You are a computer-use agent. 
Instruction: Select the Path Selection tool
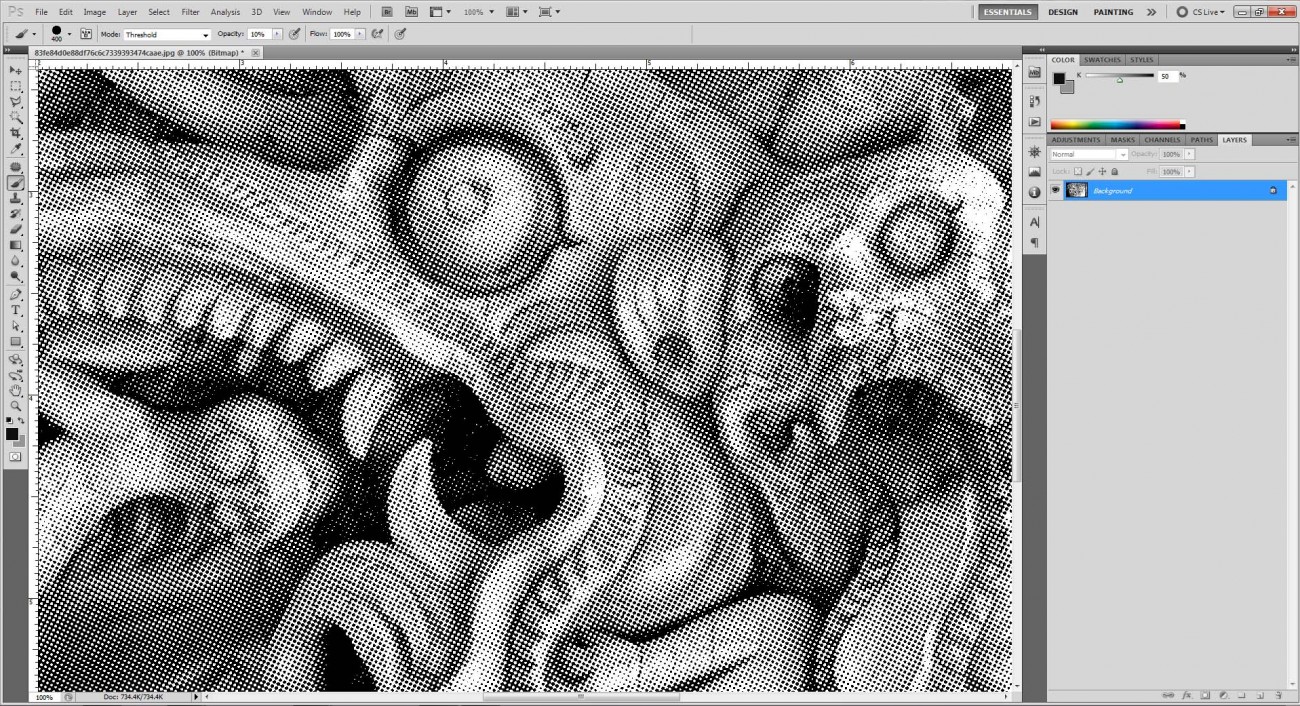(x=16, y=326)
